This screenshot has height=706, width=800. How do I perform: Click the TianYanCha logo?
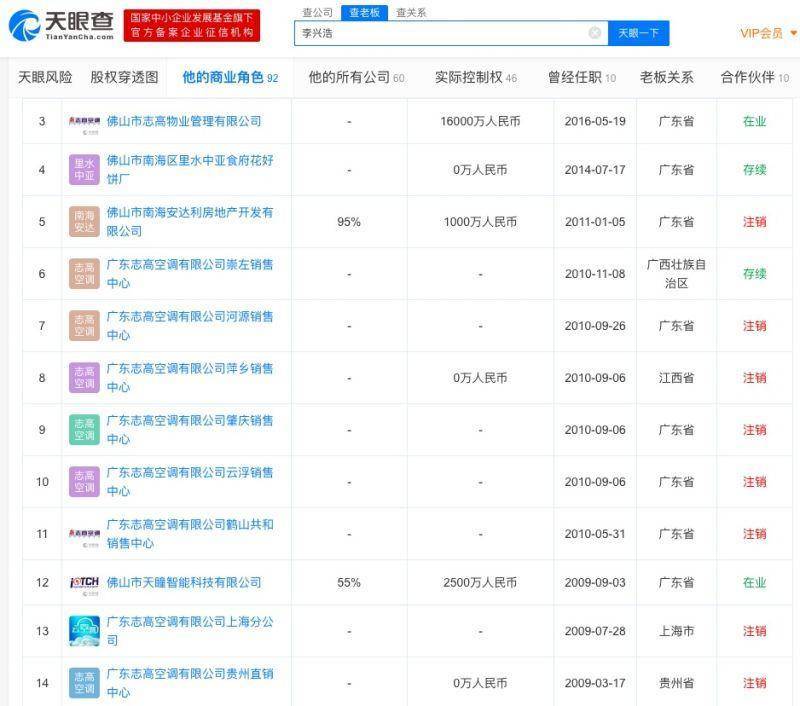tap(61, 26)
